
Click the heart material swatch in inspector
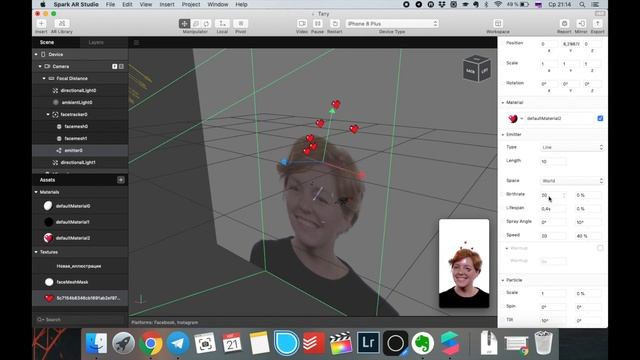click(513, 118)
